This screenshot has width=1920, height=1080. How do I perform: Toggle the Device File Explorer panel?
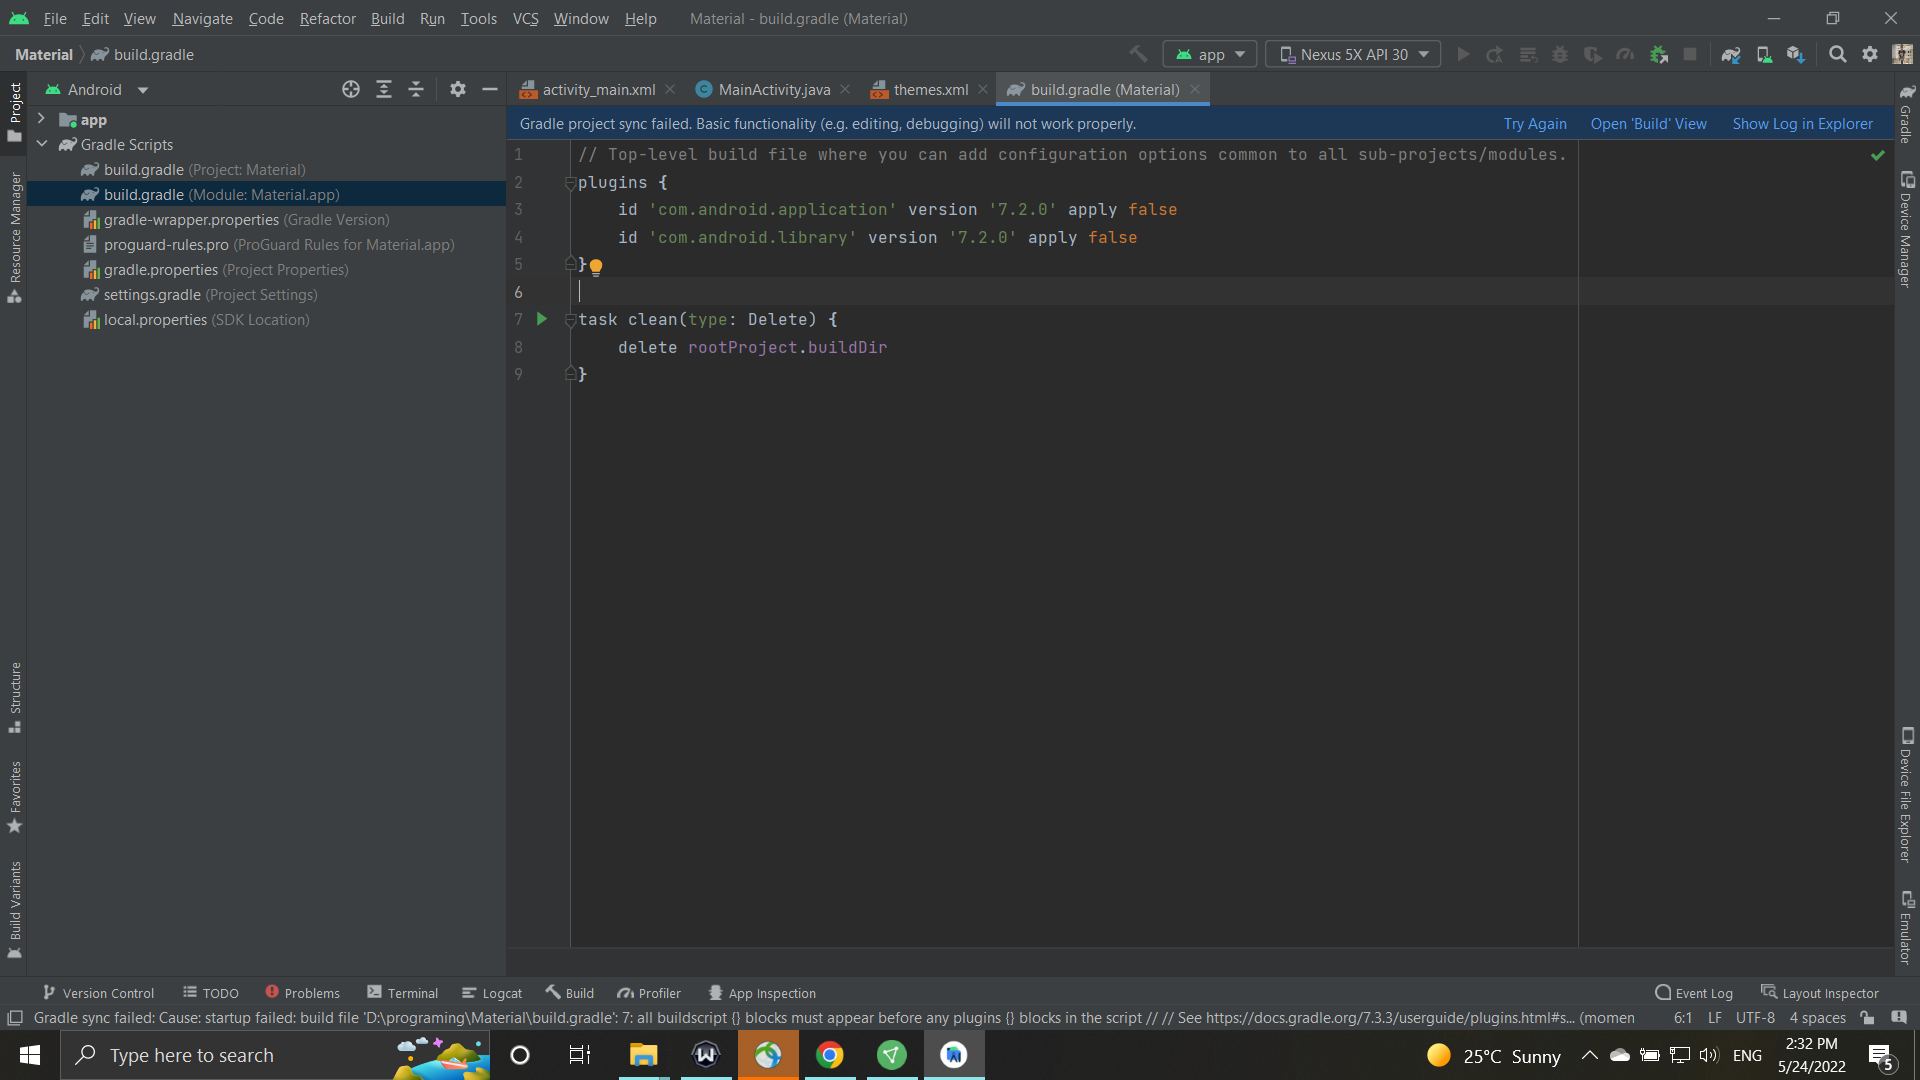1907,794
